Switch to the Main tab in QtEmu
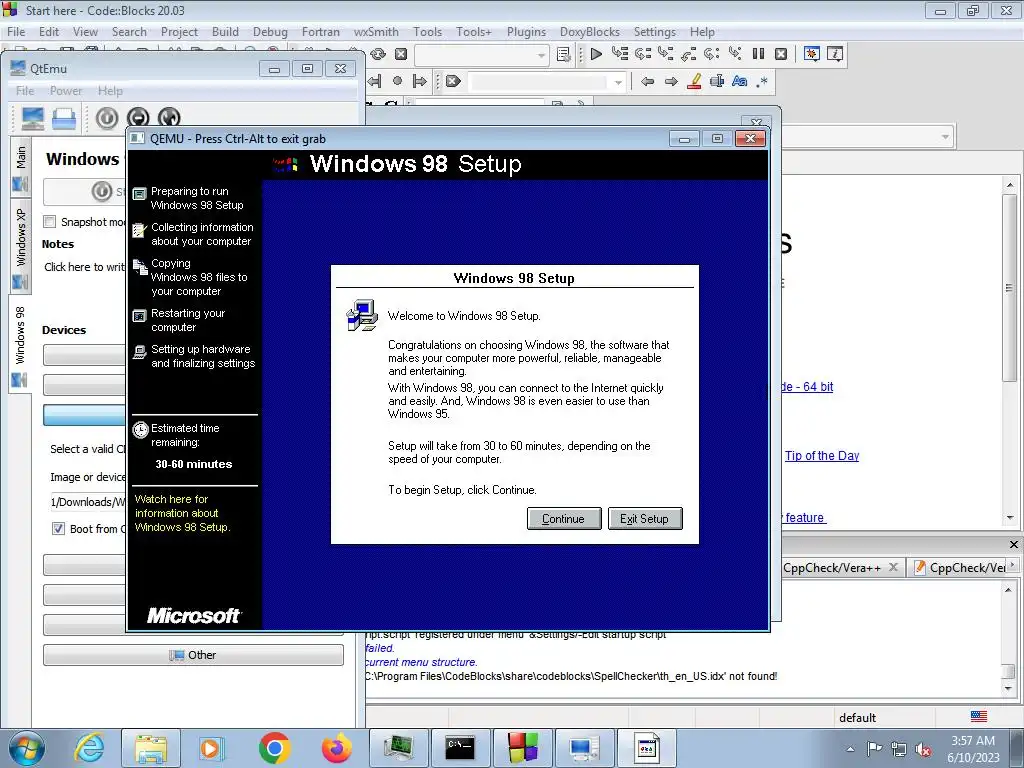This screenshot has width=1024, height=768. coord(20,165)
